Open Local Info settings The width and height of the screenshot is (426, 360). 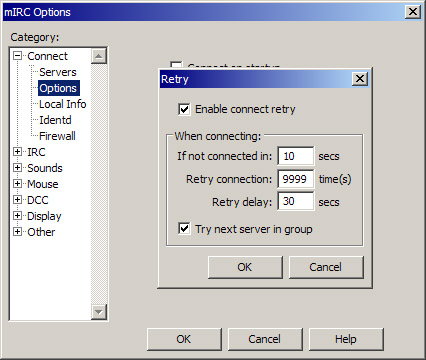click(x=63, y=104)
